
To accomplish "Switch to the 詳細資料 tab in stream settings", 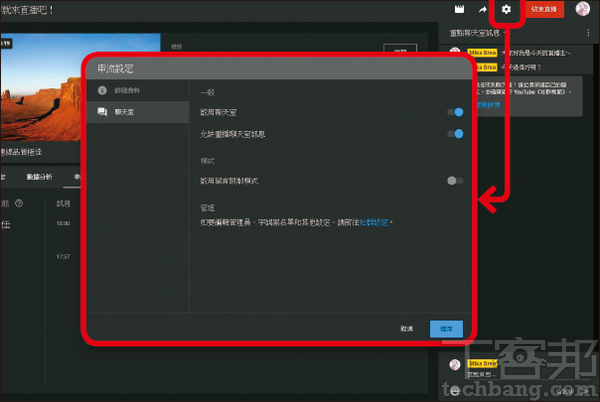I will point(138,90).
